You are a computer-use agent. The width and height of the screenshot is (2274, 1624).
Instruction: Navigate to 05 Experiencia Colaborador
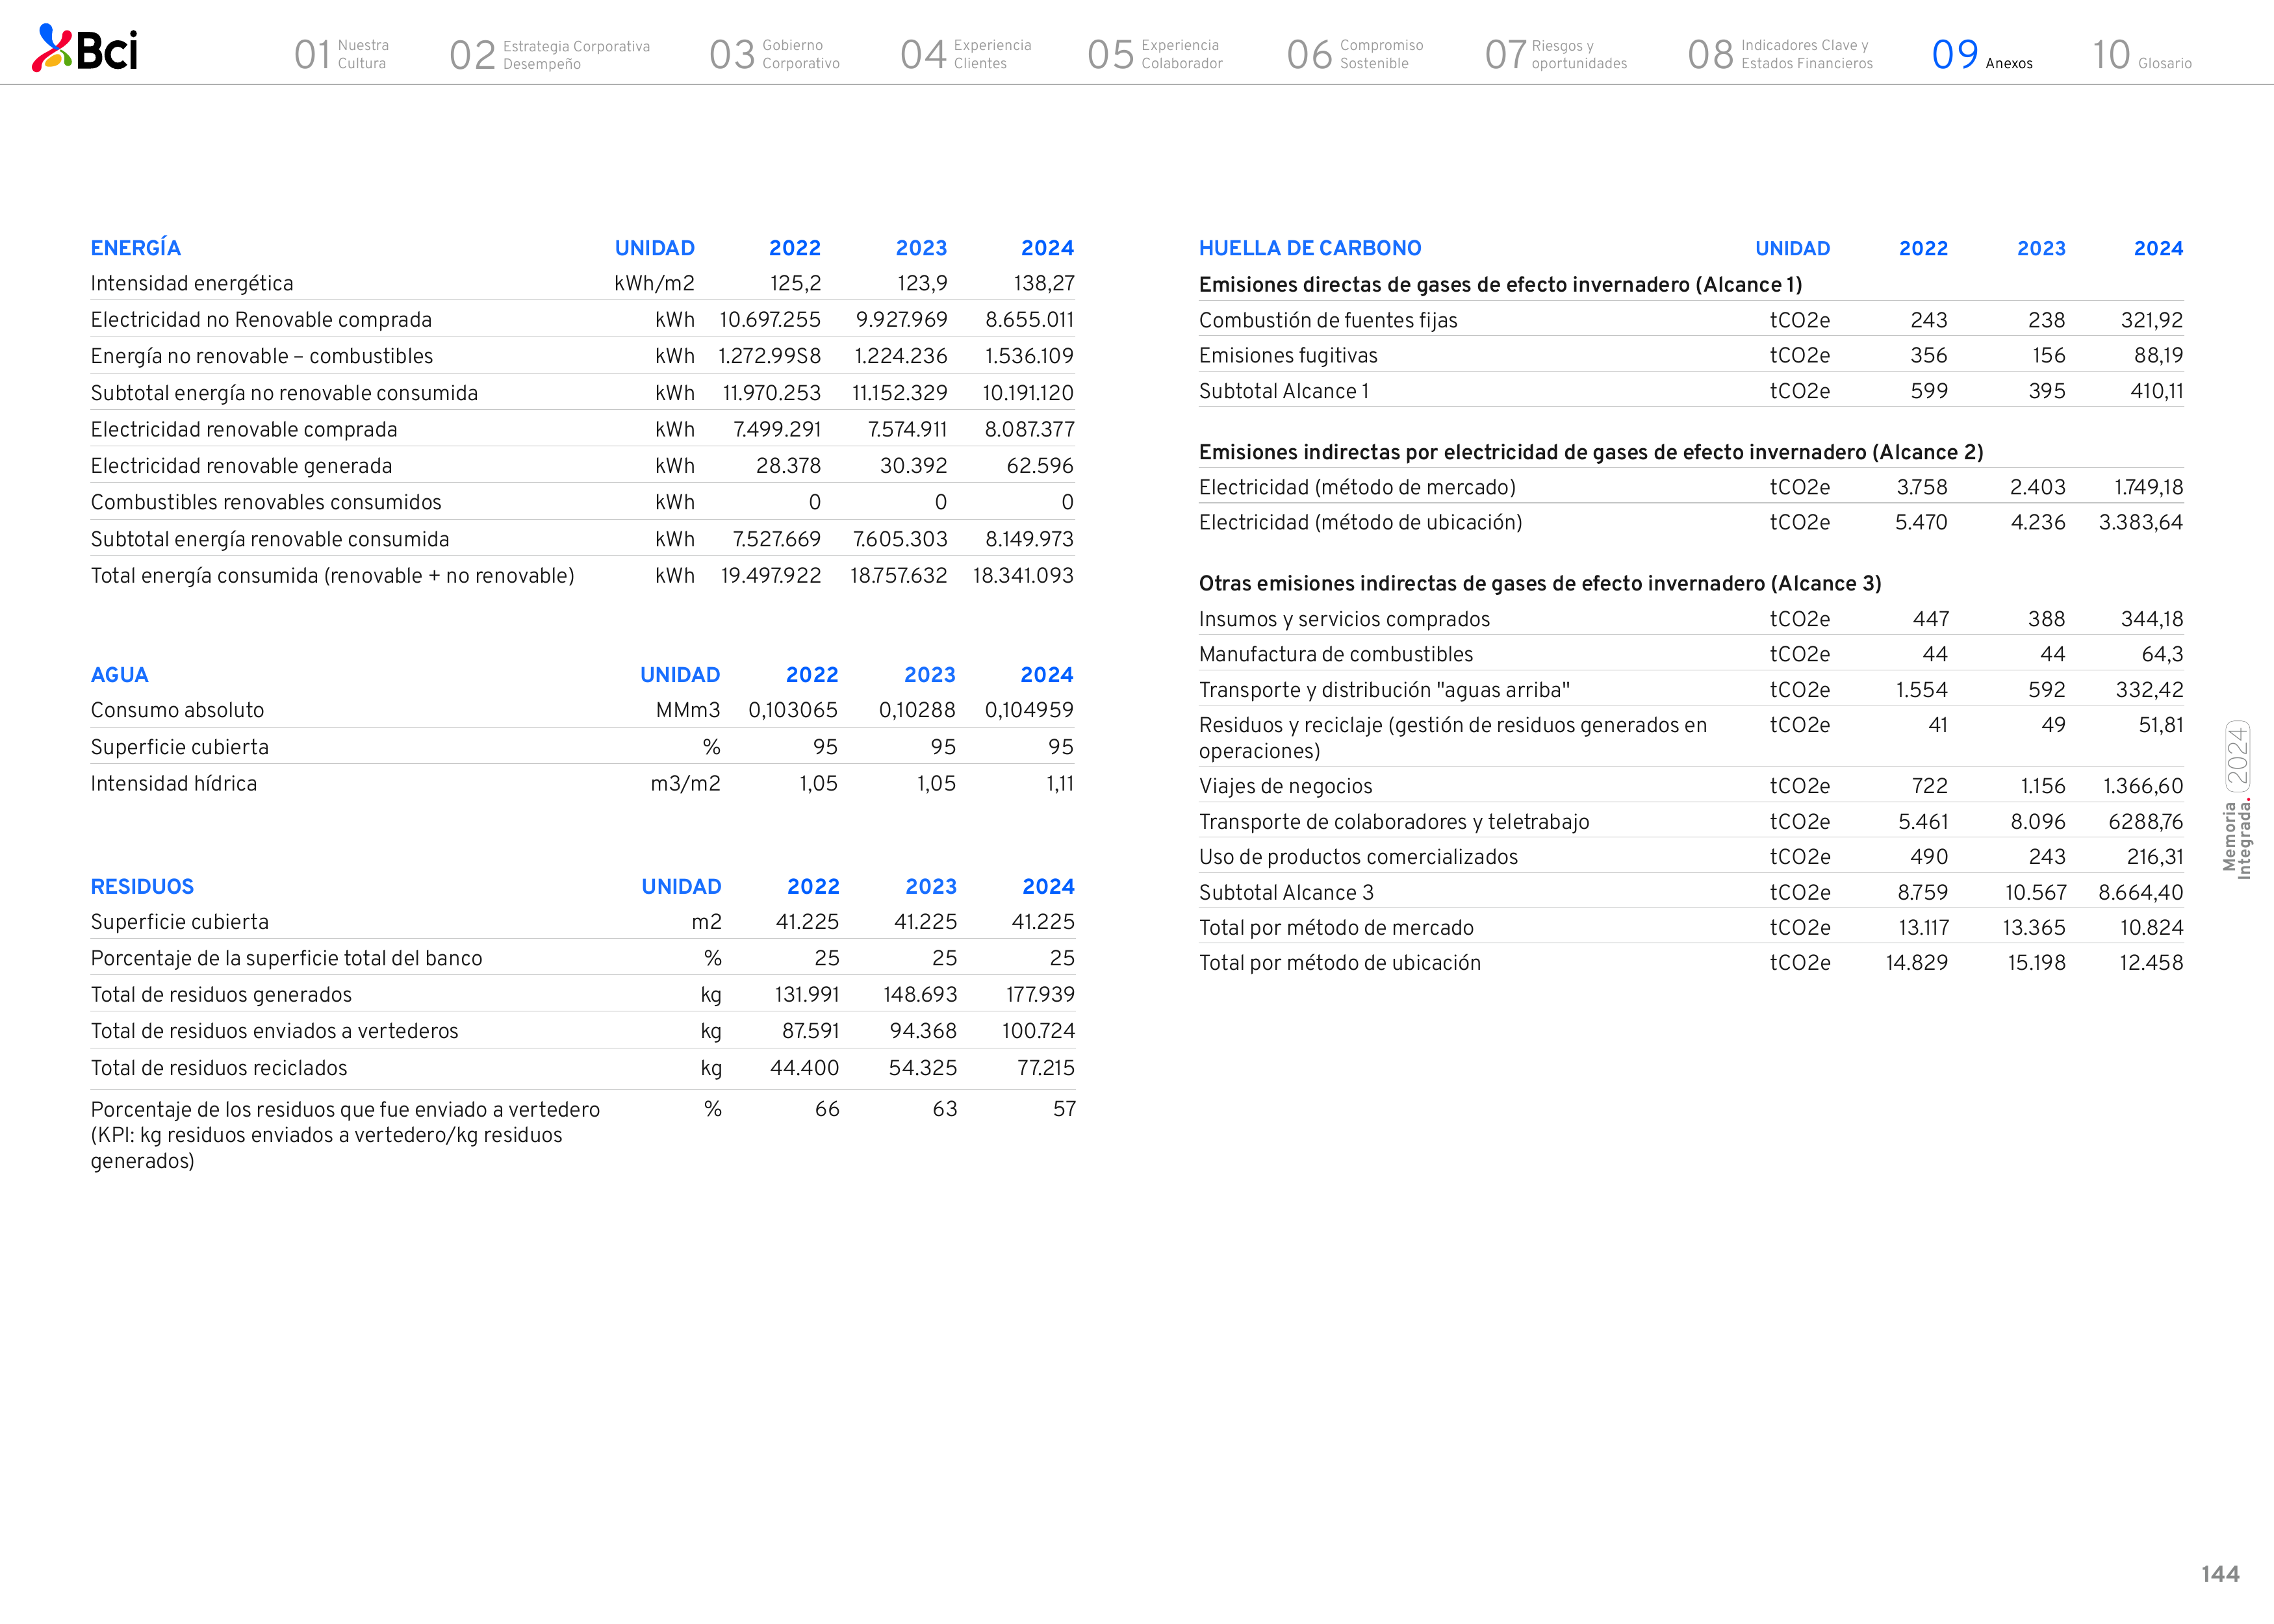[1155, 54]
